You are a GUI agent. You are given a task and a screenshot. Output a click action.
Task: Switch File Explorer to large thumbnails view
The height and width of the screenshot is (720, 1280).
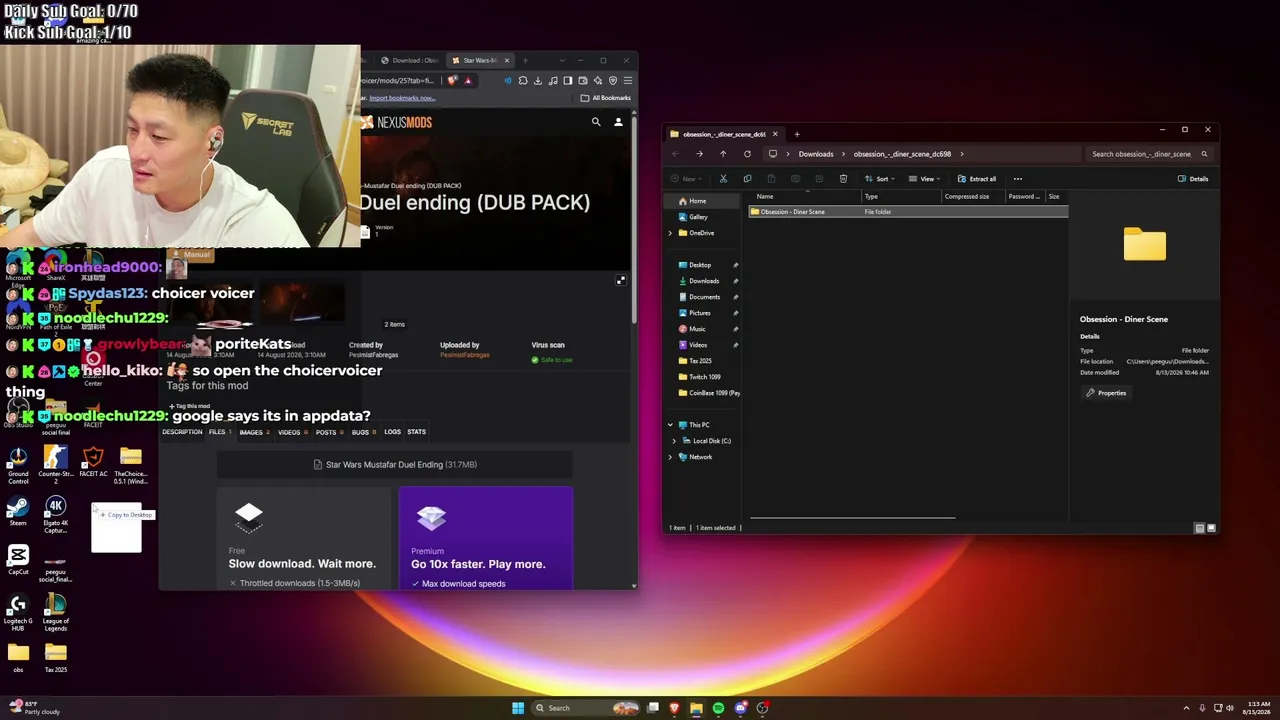[1212, 528]
